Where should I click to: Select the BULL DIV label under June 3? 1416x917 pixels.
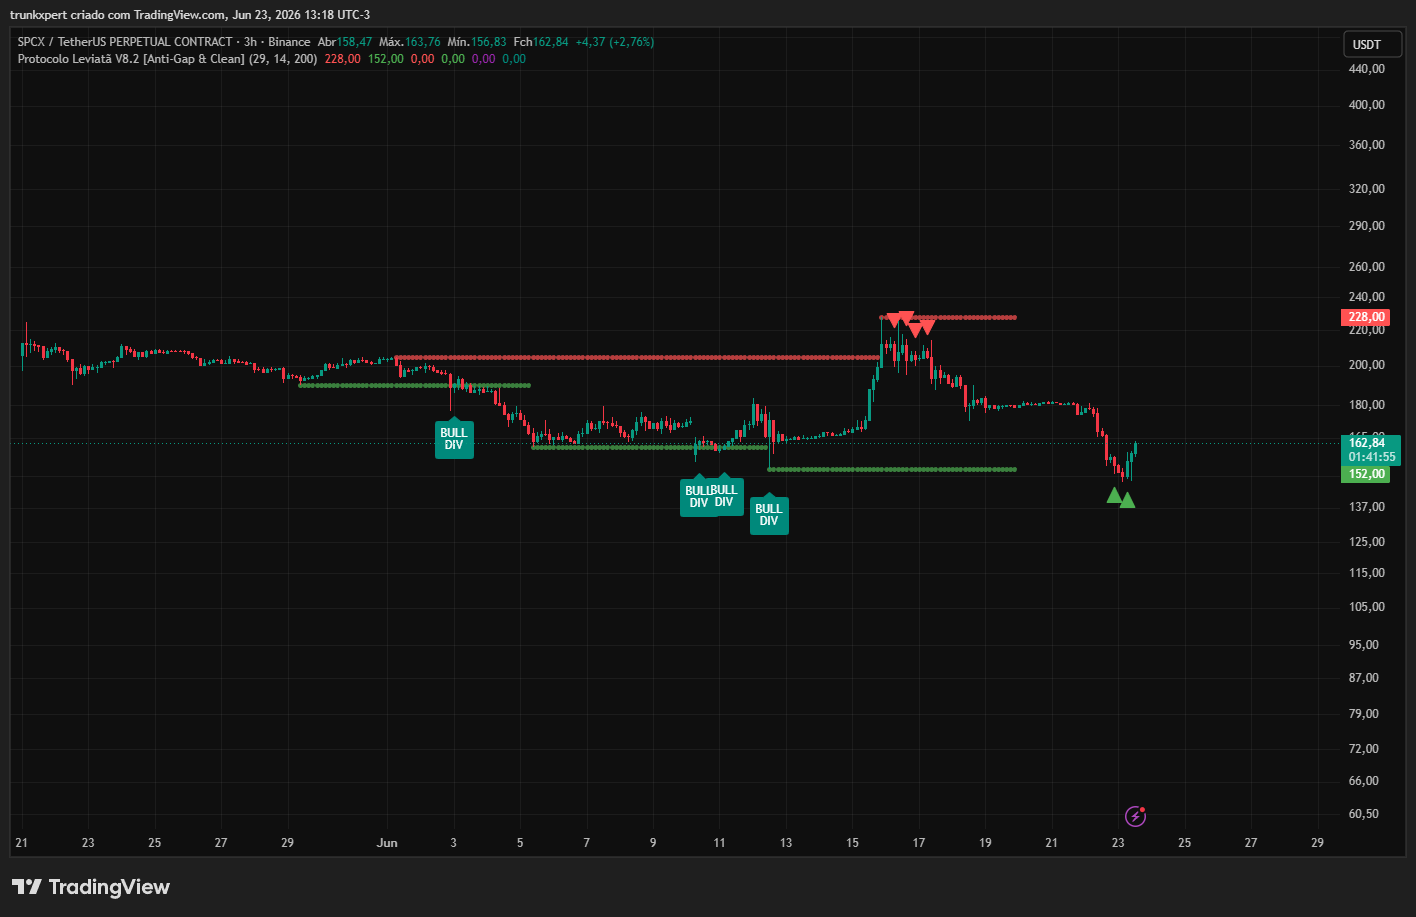[x=454, y=439]
